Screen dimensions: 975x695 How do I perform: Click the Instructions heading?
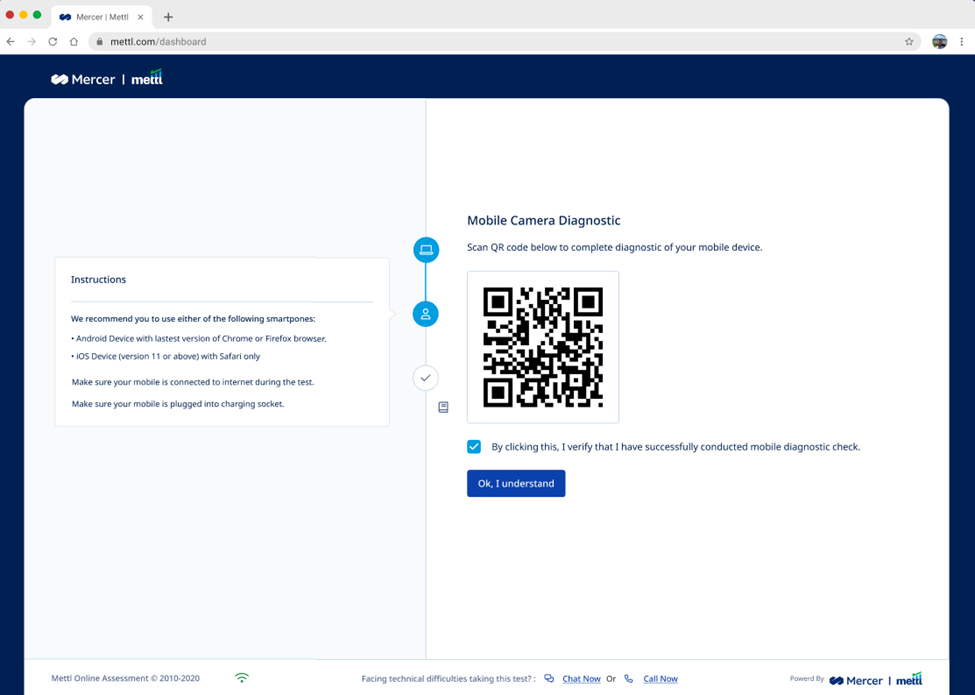pos(98,279)
